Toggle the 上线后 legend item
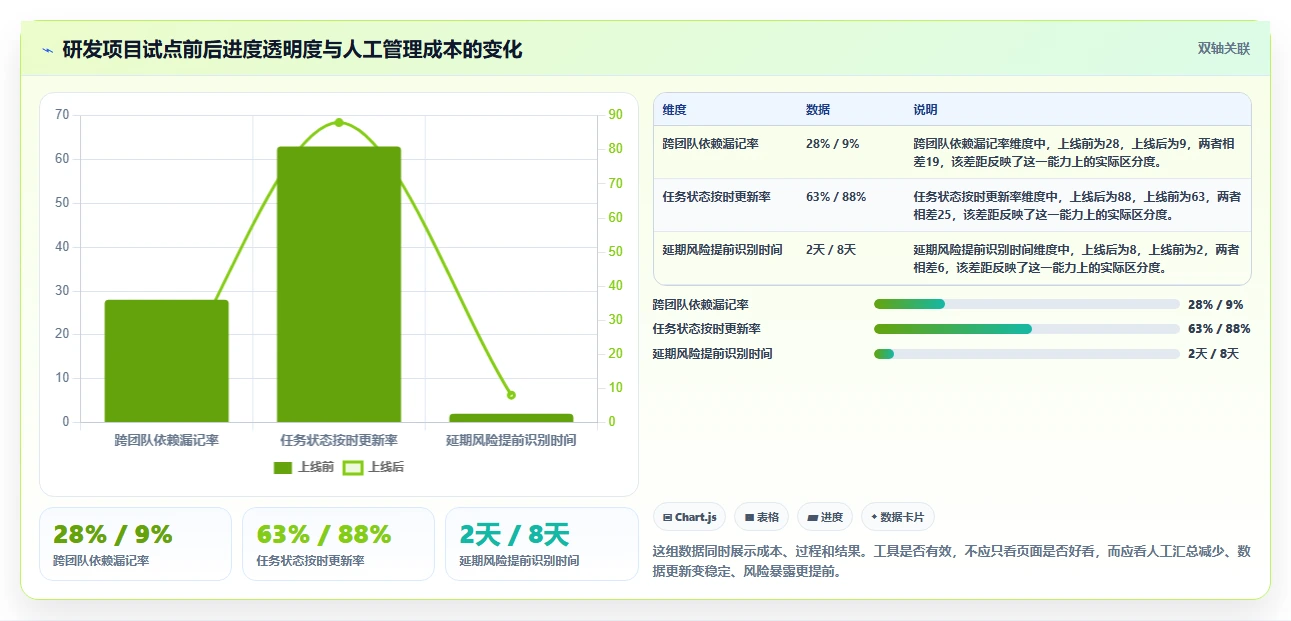This screenshot has height=621, width=1291. pyautogui.click(x=374, y=467)
